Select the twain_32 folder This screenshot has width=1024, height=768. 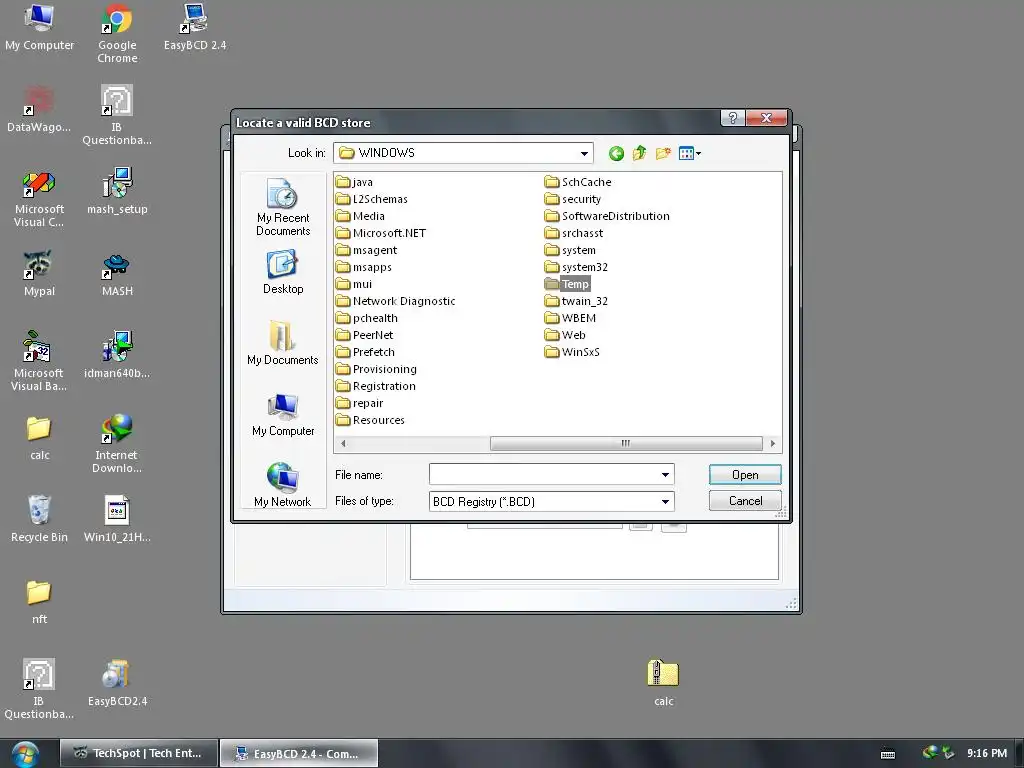[576, 301]
